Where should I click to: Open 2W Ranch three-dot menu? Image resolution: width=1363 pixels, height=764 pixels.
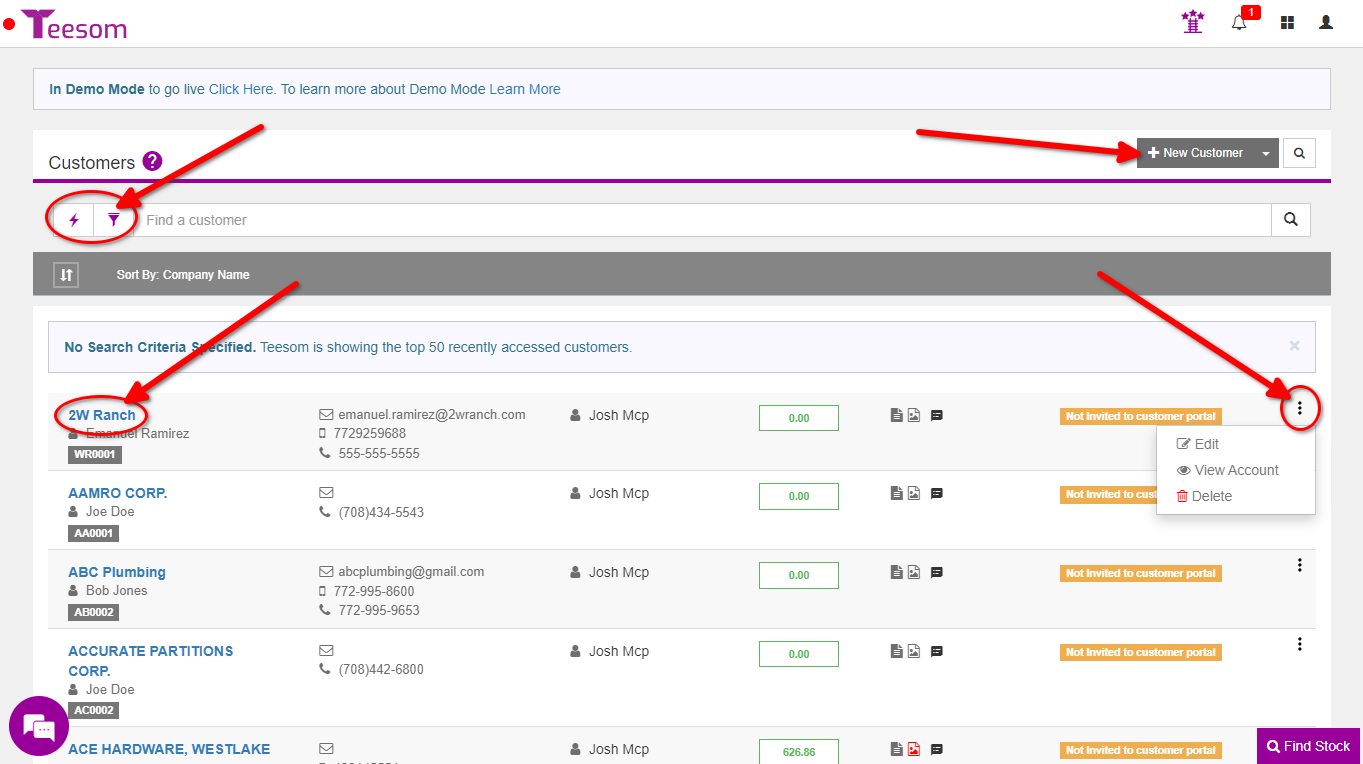1300,408
